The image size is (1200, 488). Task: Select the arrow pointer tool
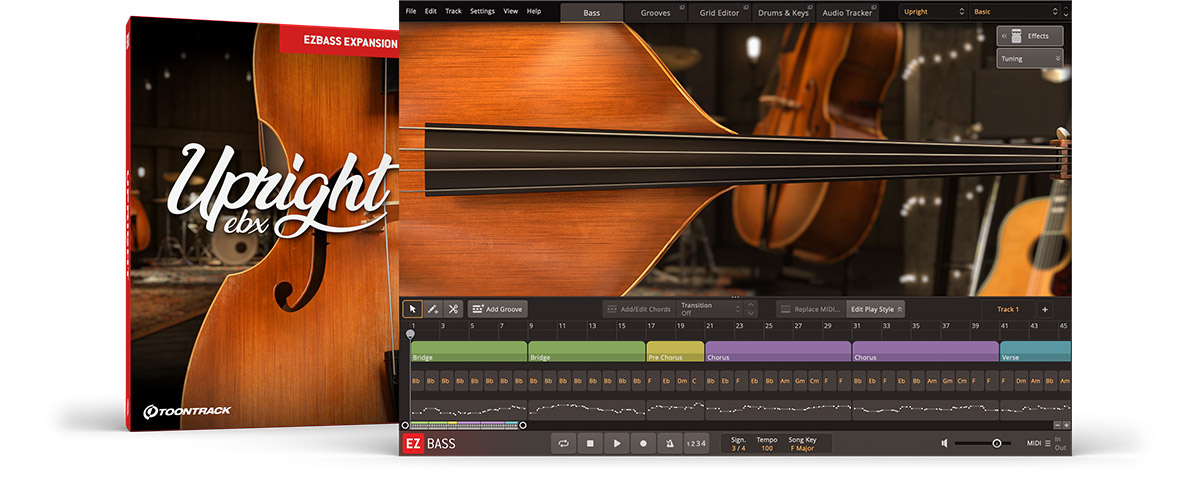coord(412,309)
